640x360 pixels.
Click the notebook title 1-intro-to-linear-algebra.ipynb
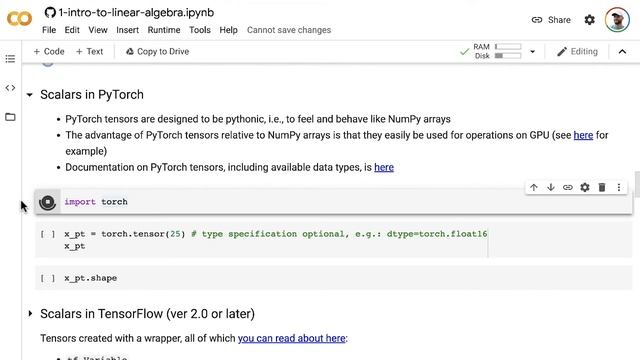coord(136,13)
